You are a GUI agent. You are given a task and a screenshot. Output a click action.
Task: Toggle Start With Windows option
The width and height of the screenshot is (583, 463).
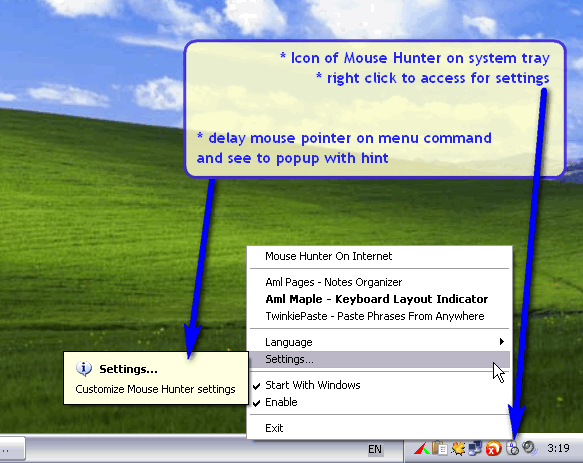379,385
